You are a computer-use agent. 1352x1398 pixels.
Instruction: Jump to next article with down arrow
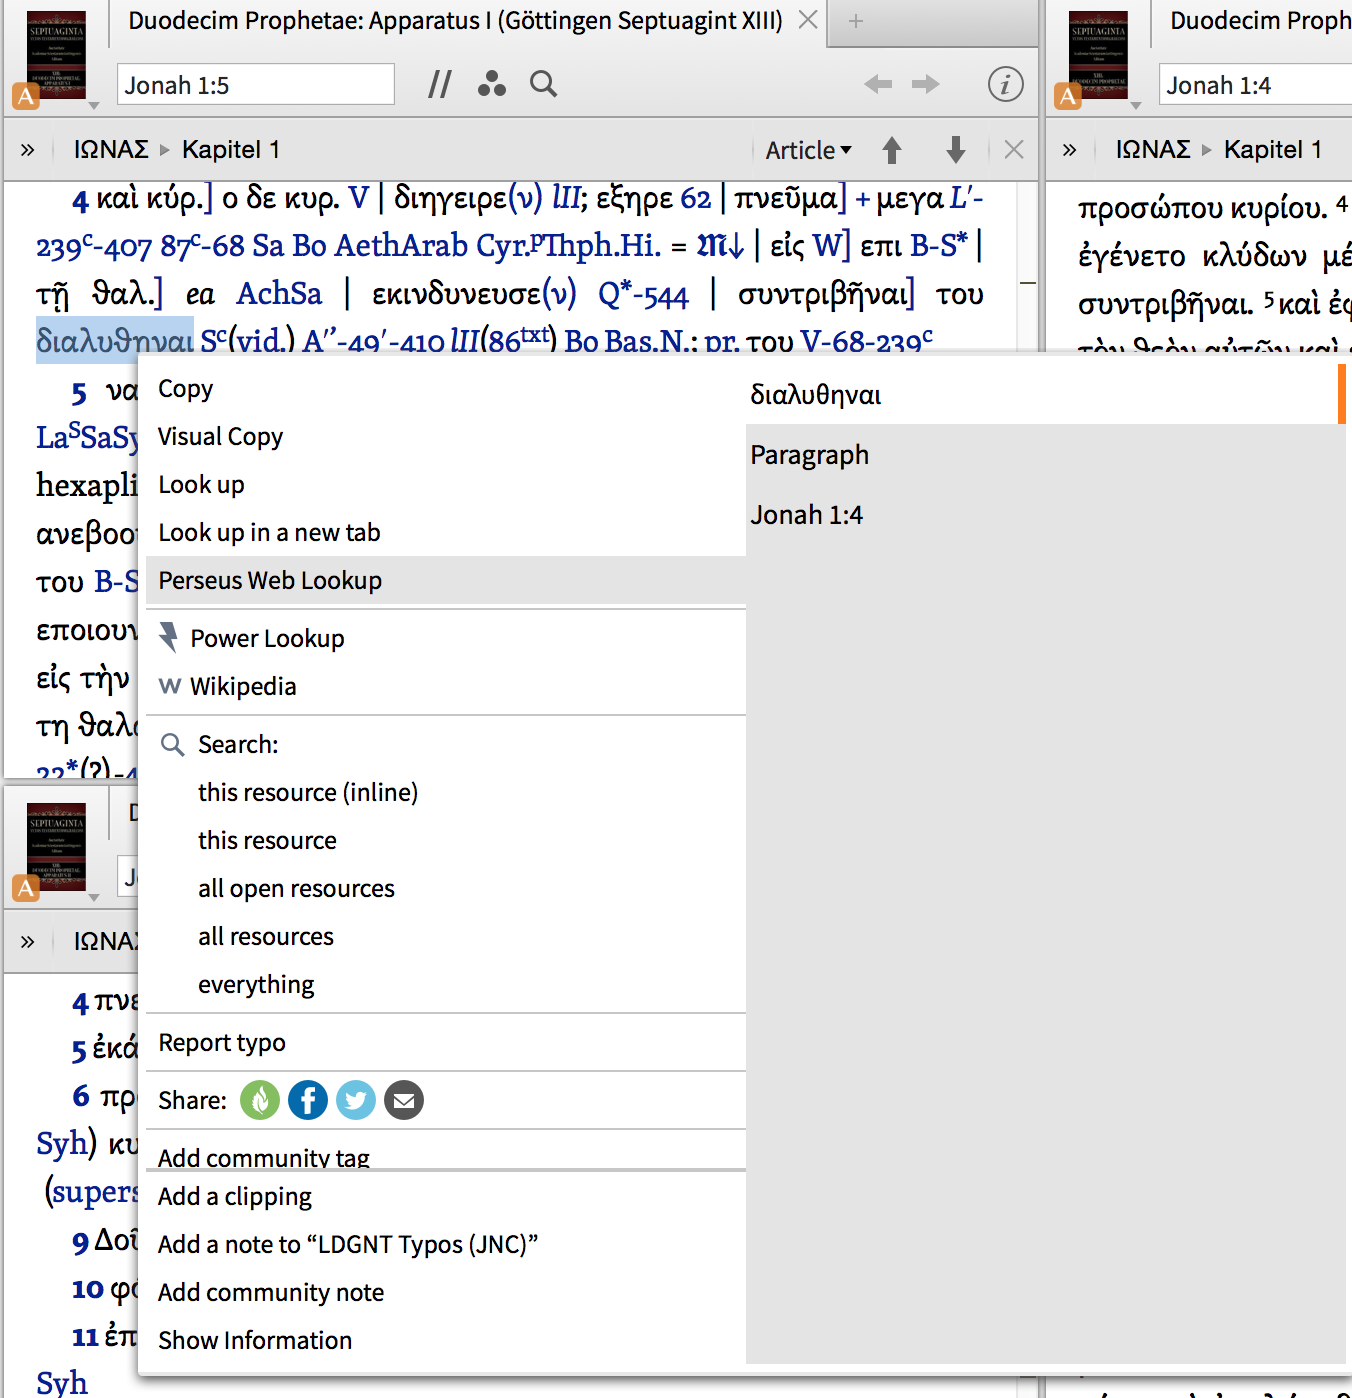coord(956,150)
